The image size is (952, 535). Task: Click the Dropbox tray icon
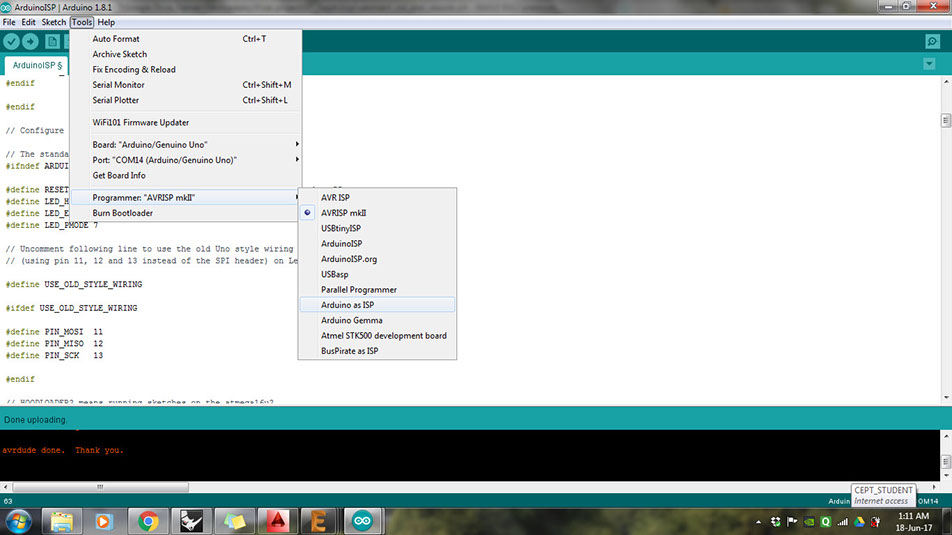pos(775,522)
